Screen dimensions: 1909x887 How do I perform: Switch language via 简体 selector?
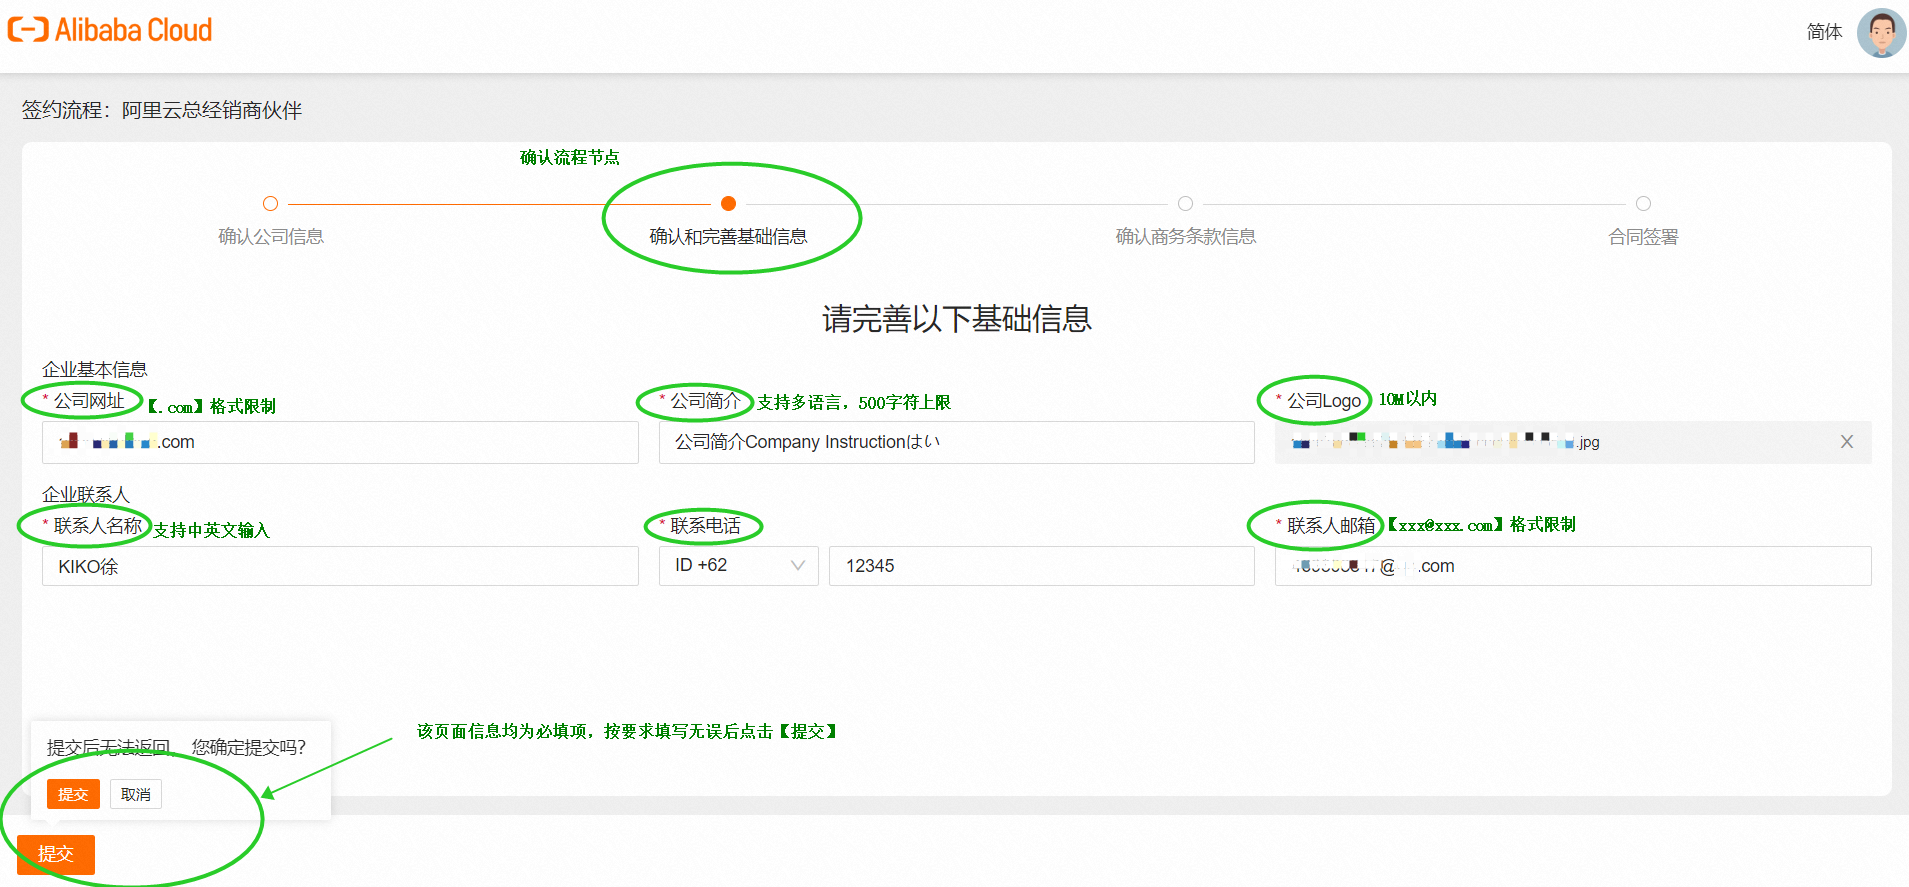pyautogui.click(x=1824, y=32)
